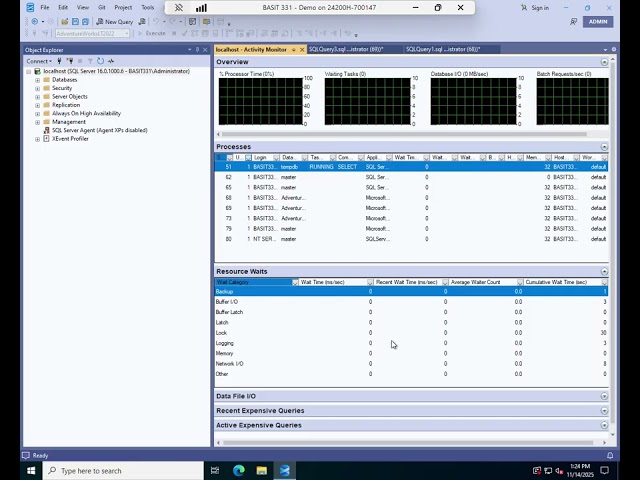Image resolution: width=640 pixels, height=480 pixels.
Task: Expand Always On High Availability node
Action: pyautogui.click(x=38, y=114)
